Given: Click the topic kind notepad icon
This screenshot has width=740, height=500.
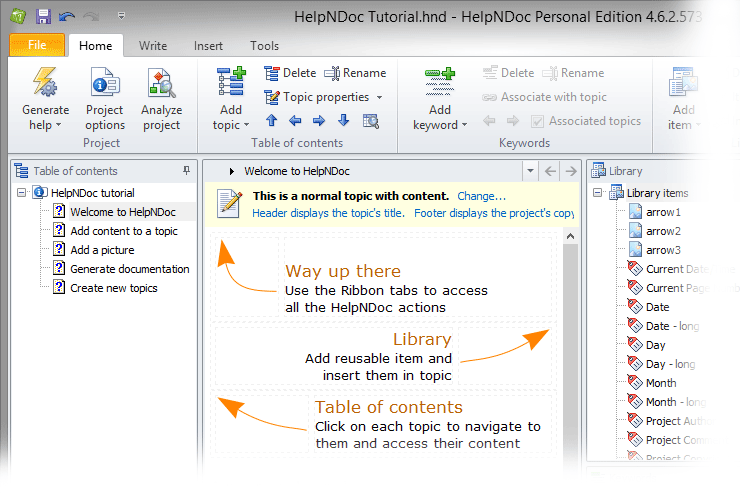Looking at the screenshot, I should [x=229, y=204].
